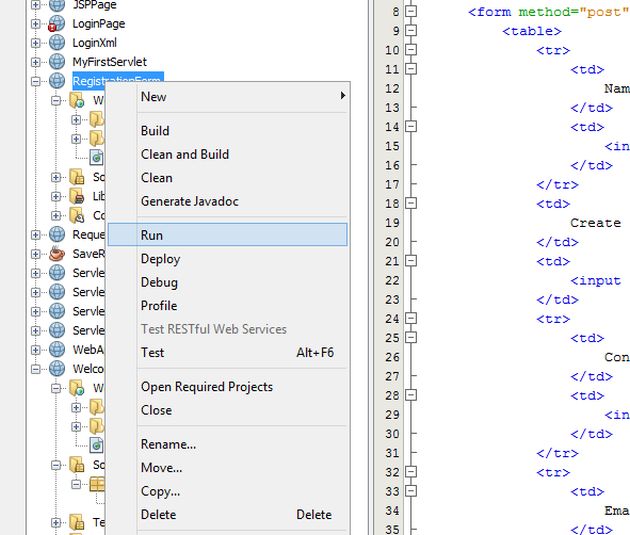Select the MyFirstServlet tree item
Image resolution: width=630 pixels, height=535 pixels.
point(109,62)
